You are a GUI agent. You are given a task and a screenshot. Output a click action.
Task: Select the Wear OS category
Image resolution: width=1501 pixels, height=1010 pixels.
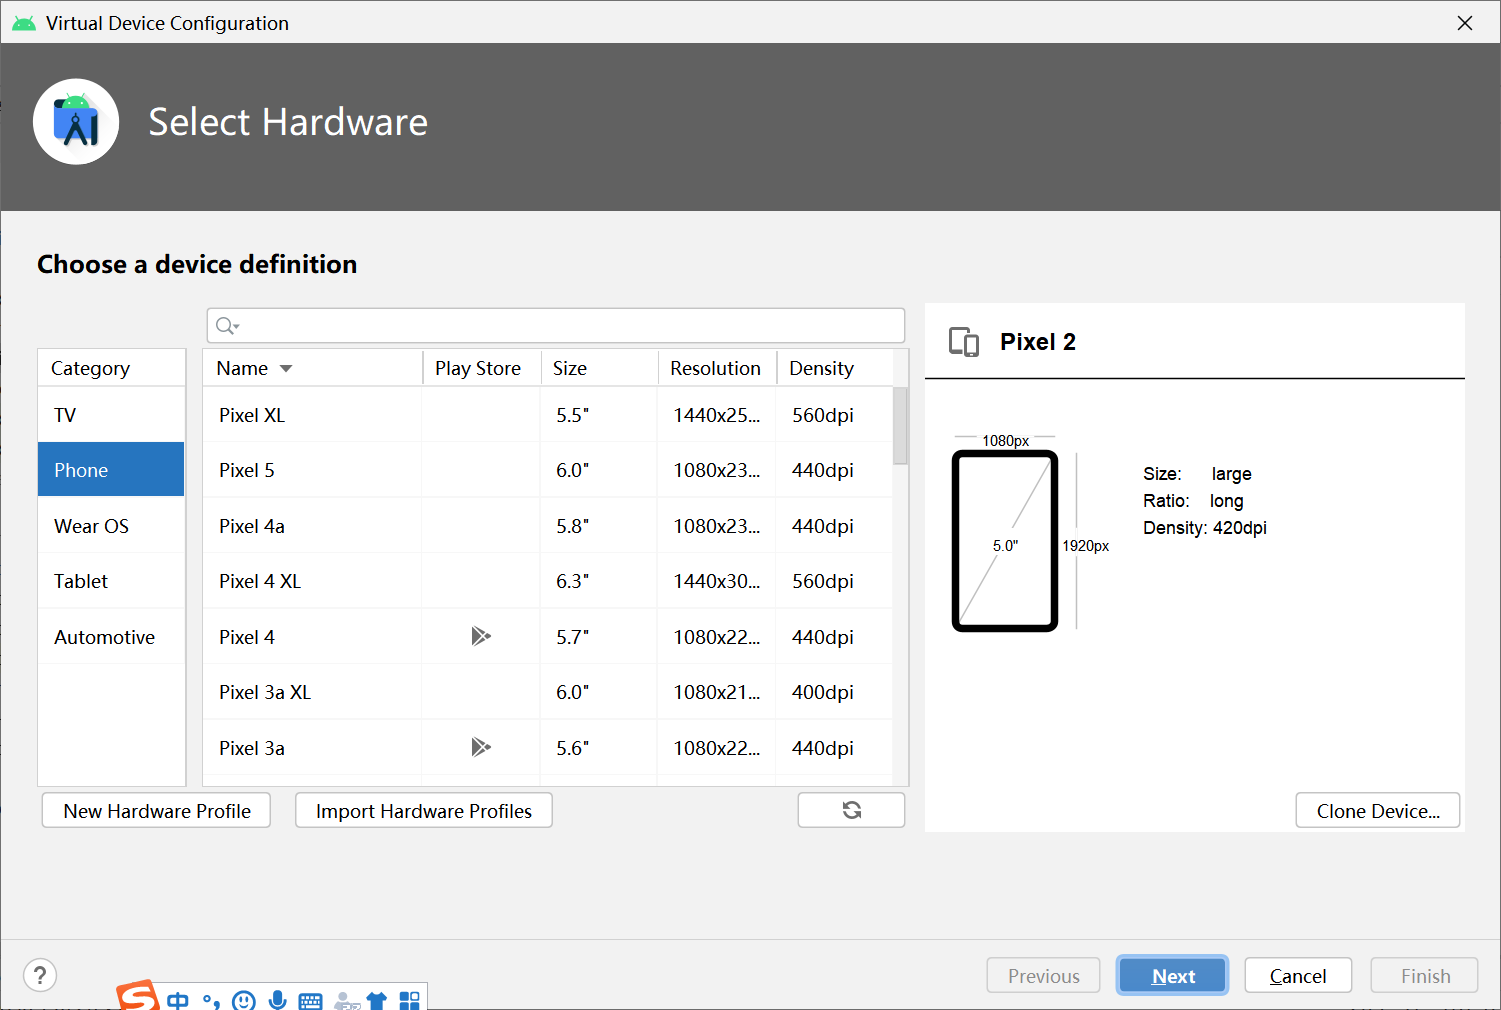pyautogui.click(x=111, y=526)
